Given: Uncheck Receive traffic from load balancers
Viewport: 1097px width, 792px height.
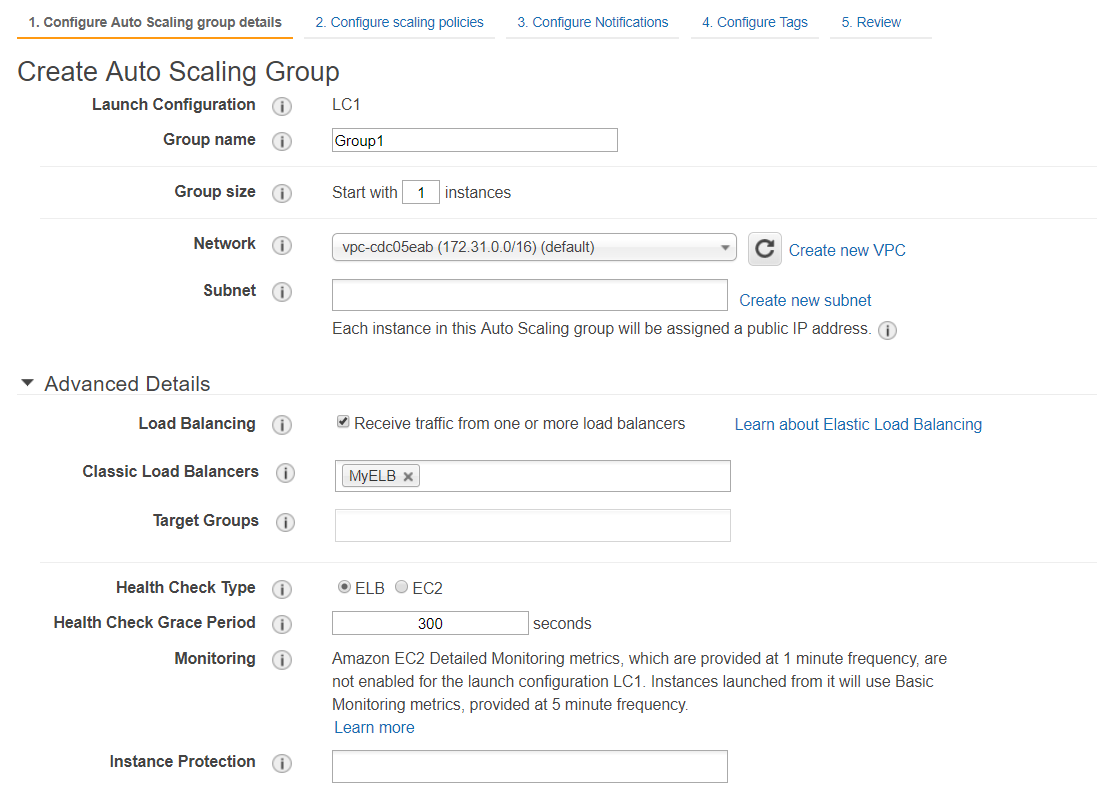Looking at the screenshot, I should click(x=343, y=423).
